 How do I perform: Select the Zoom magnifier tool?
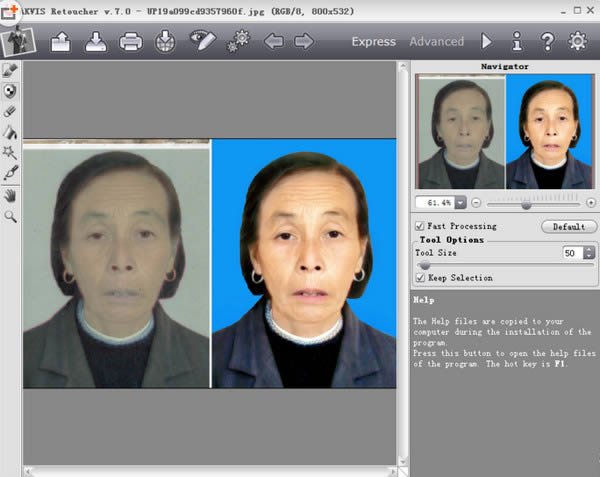click(x=10, y=215)
